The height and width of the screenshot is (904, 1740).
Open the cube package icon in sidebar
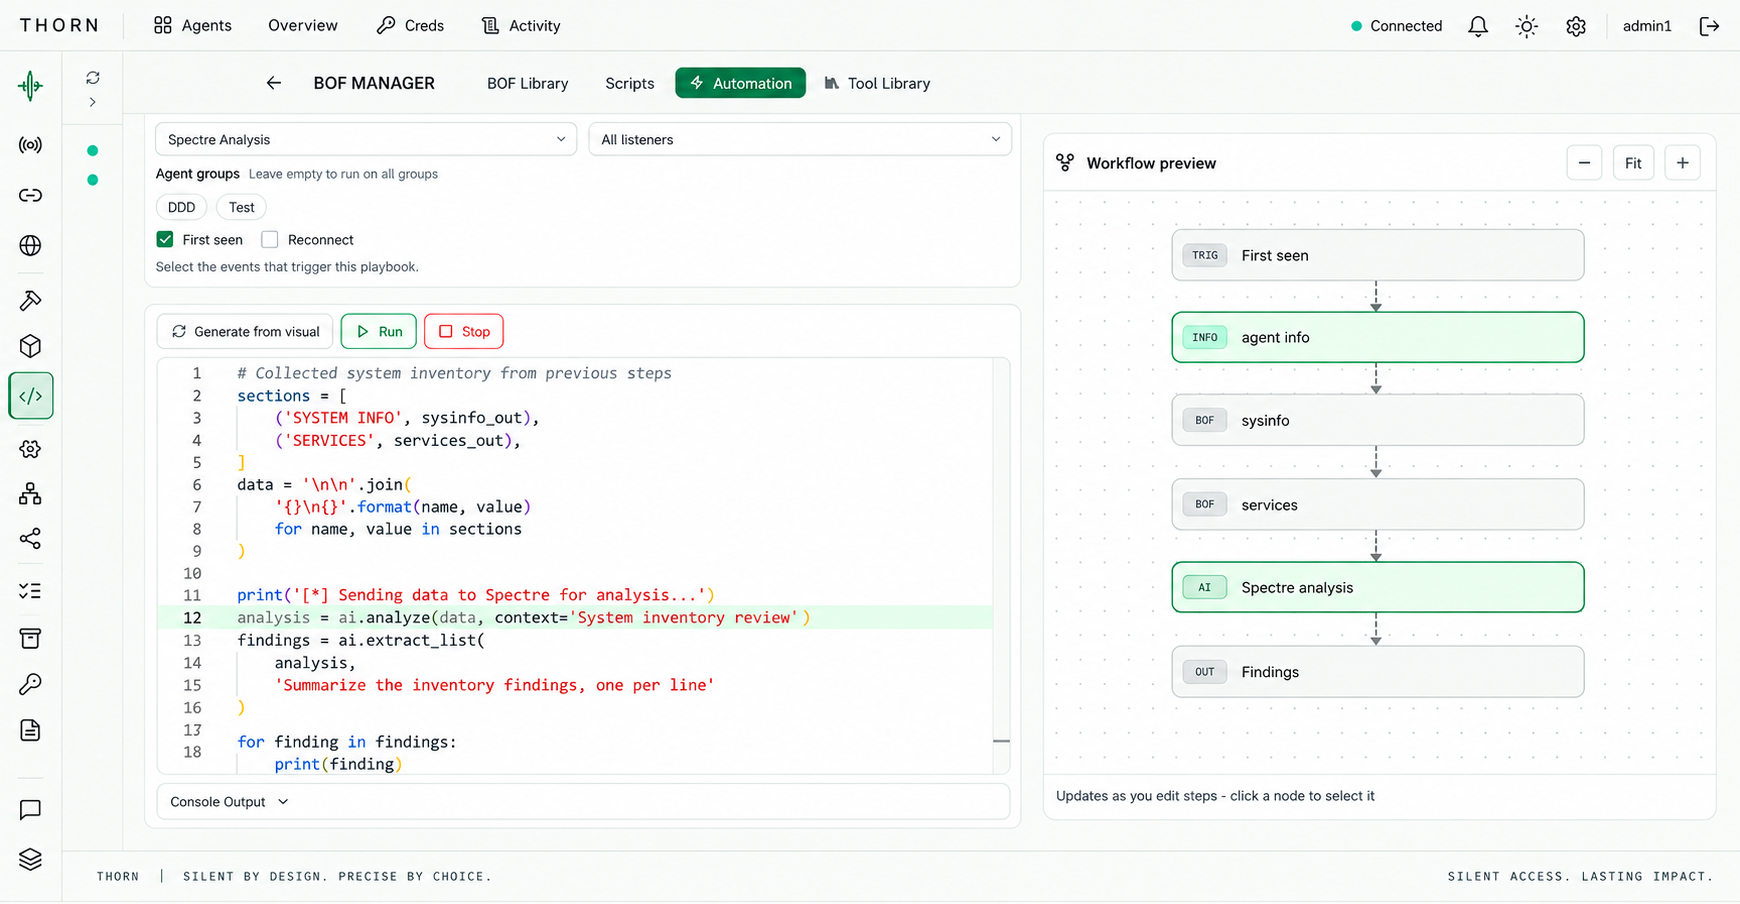(31, 346)
